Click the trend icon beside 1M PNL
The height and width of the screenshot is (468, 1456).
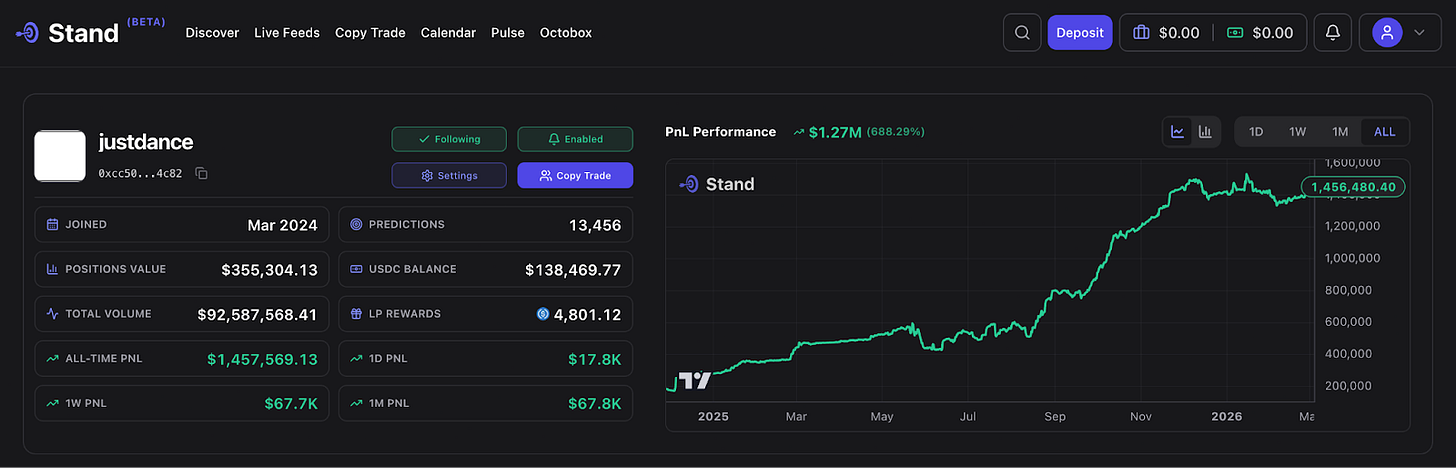[x=356, y=403]
